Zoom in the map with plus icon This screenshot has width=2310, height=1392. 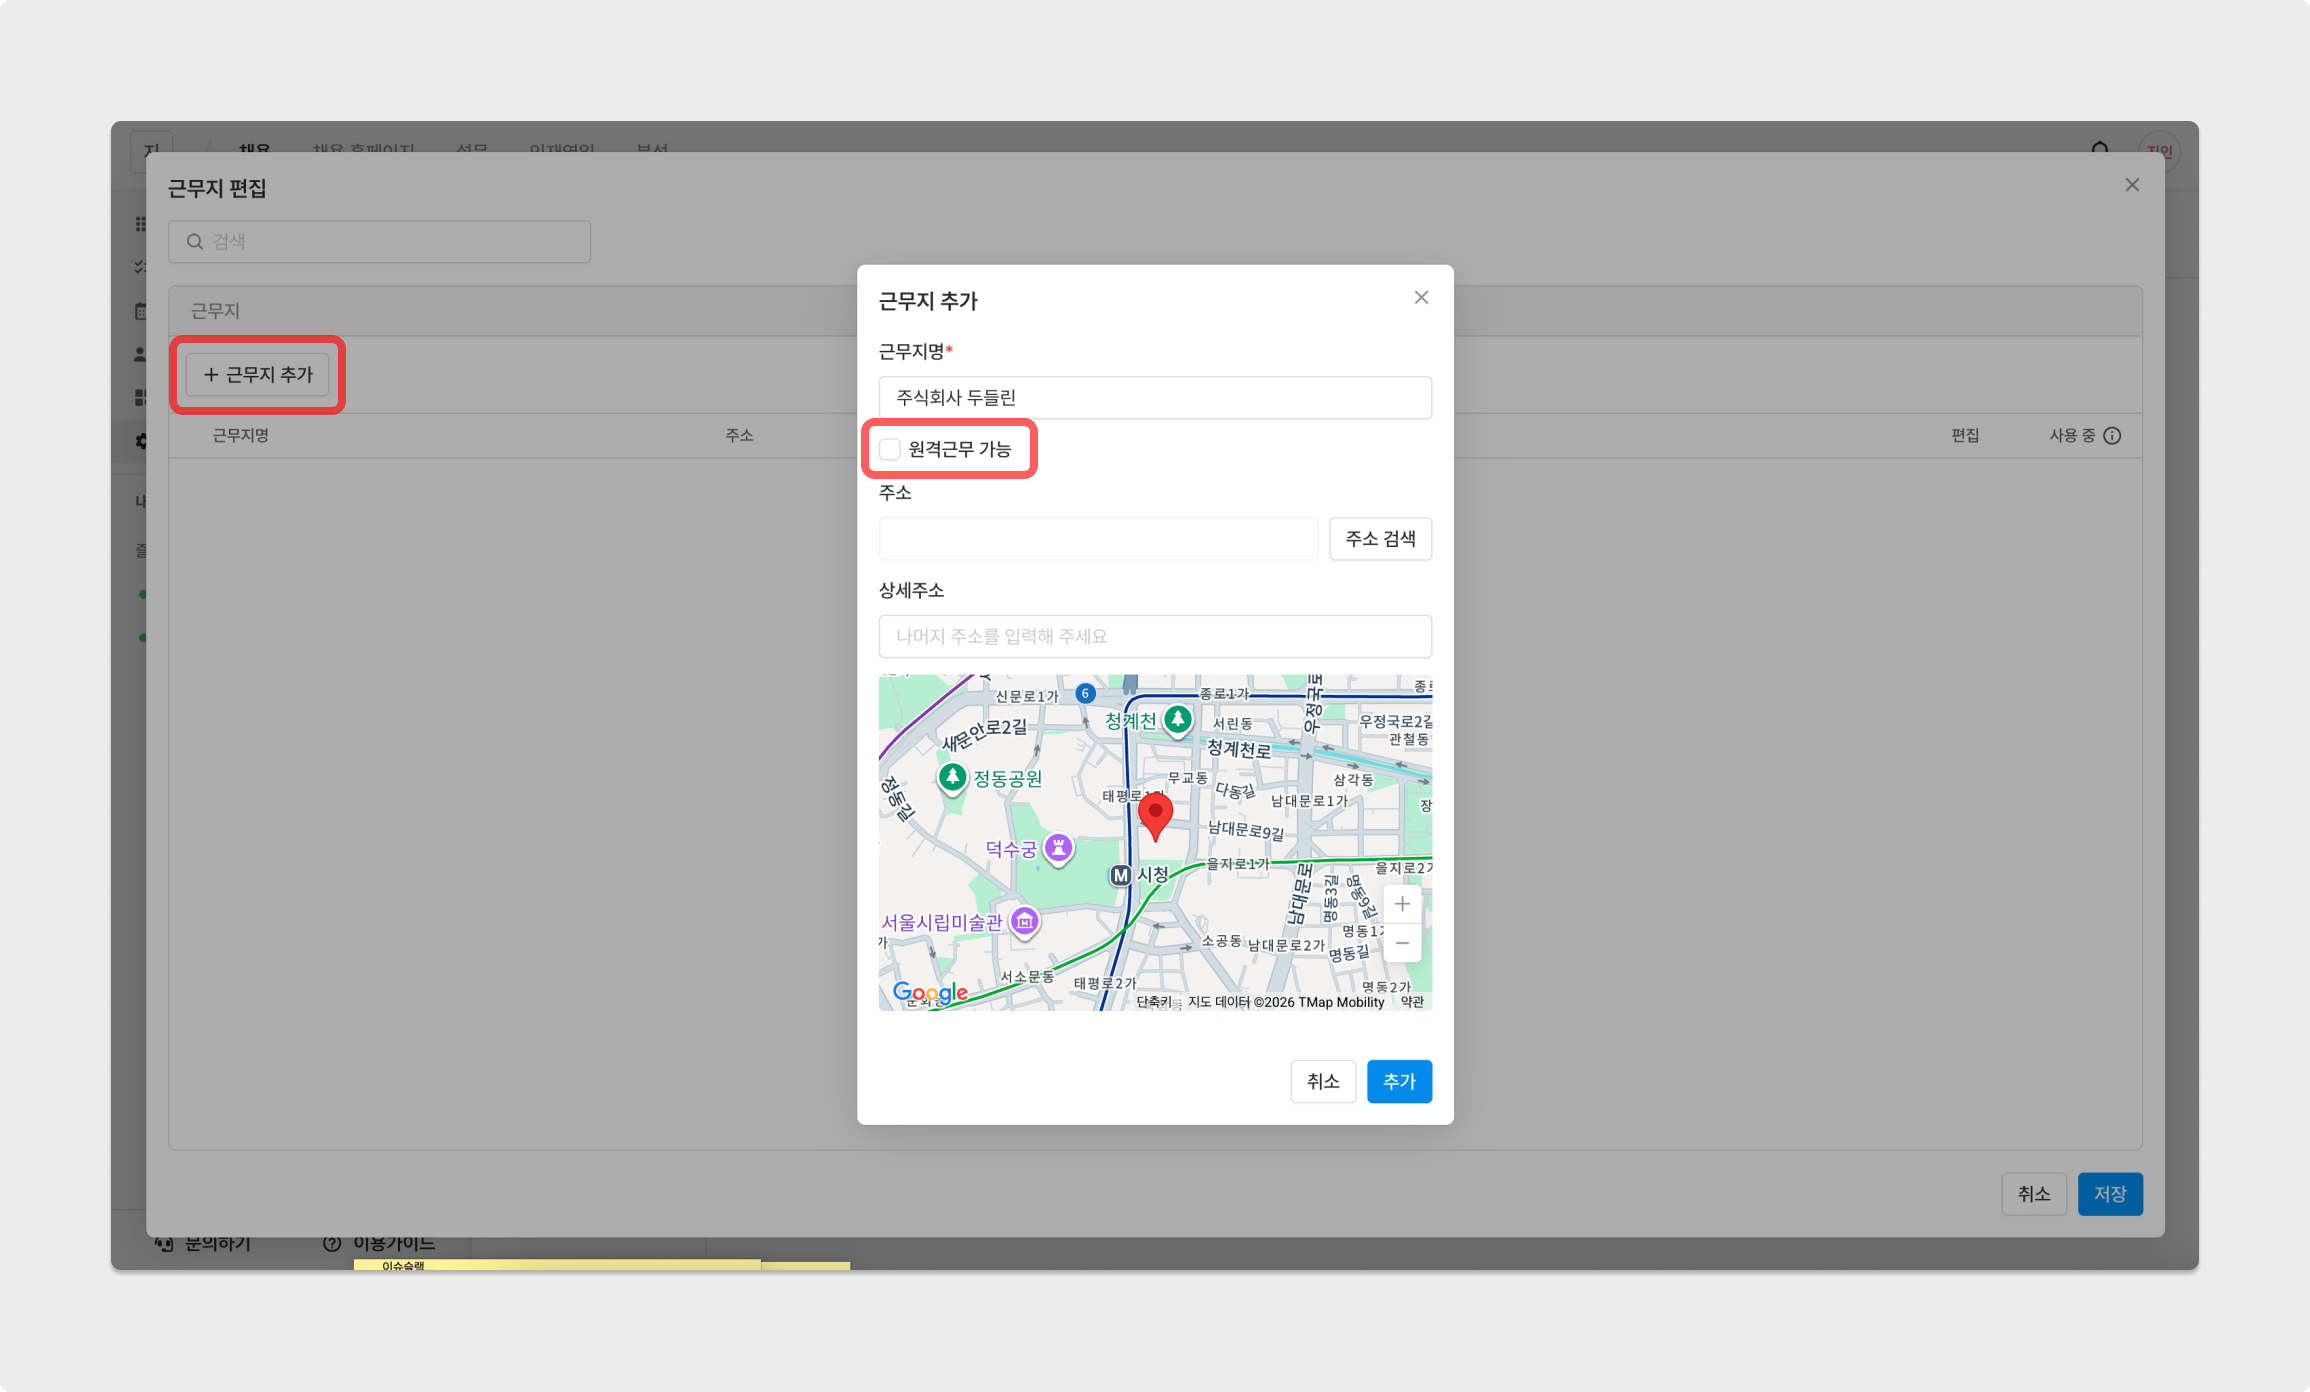[1402, 904]
